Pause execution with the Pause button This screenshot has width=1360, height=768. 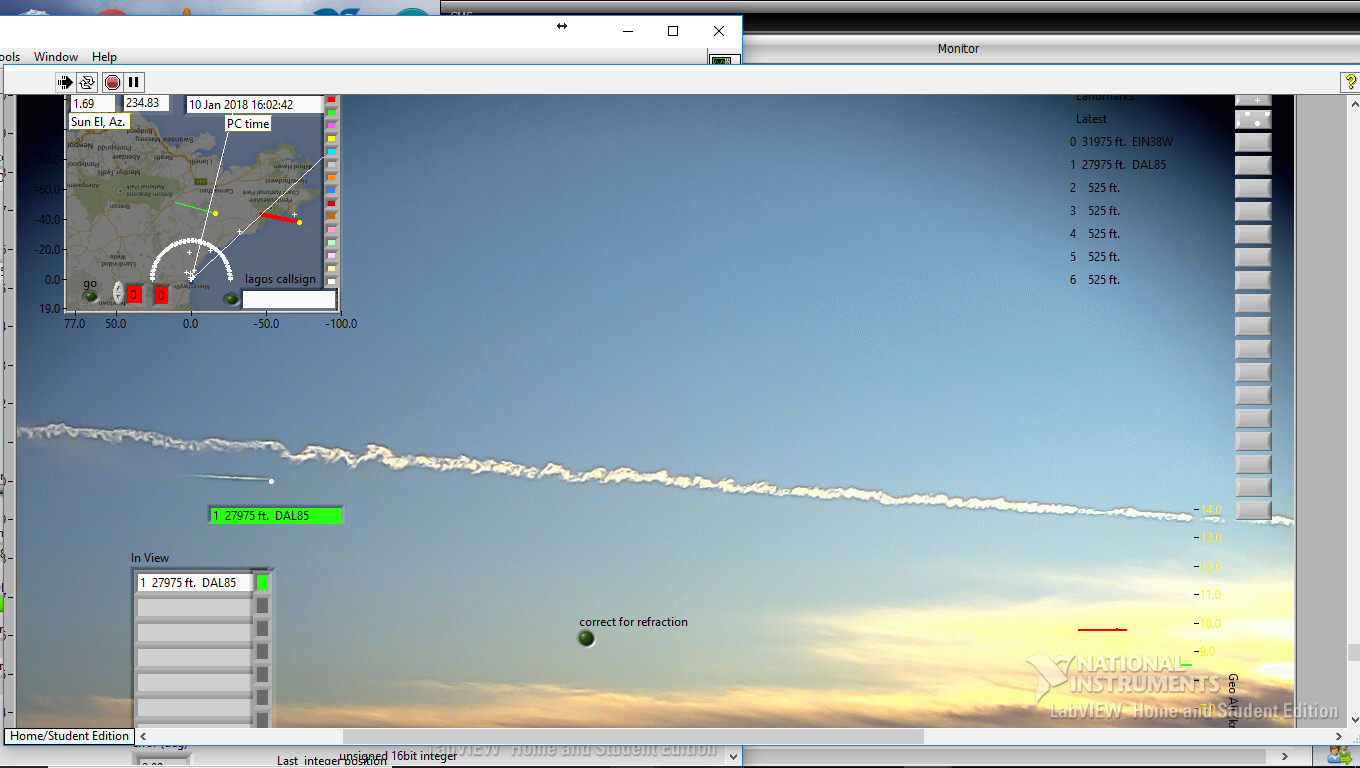(133, 82)
